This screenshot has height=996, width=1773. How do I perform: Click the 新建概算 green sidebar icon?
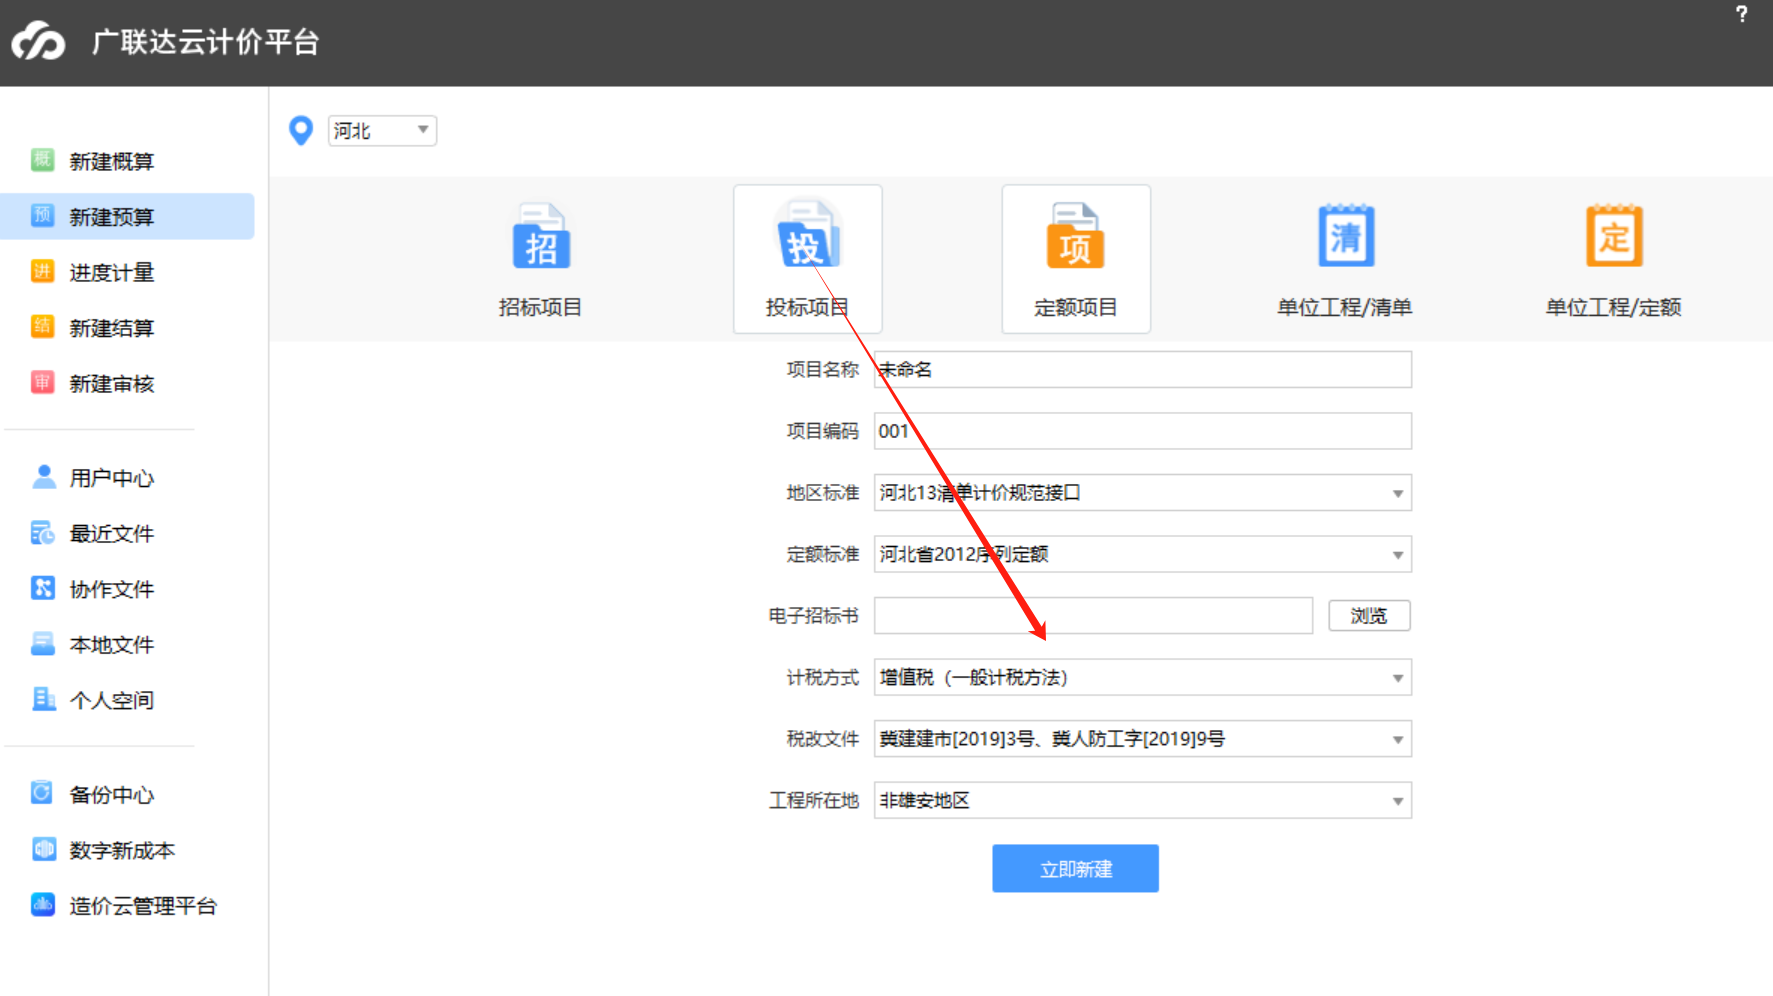42,160
